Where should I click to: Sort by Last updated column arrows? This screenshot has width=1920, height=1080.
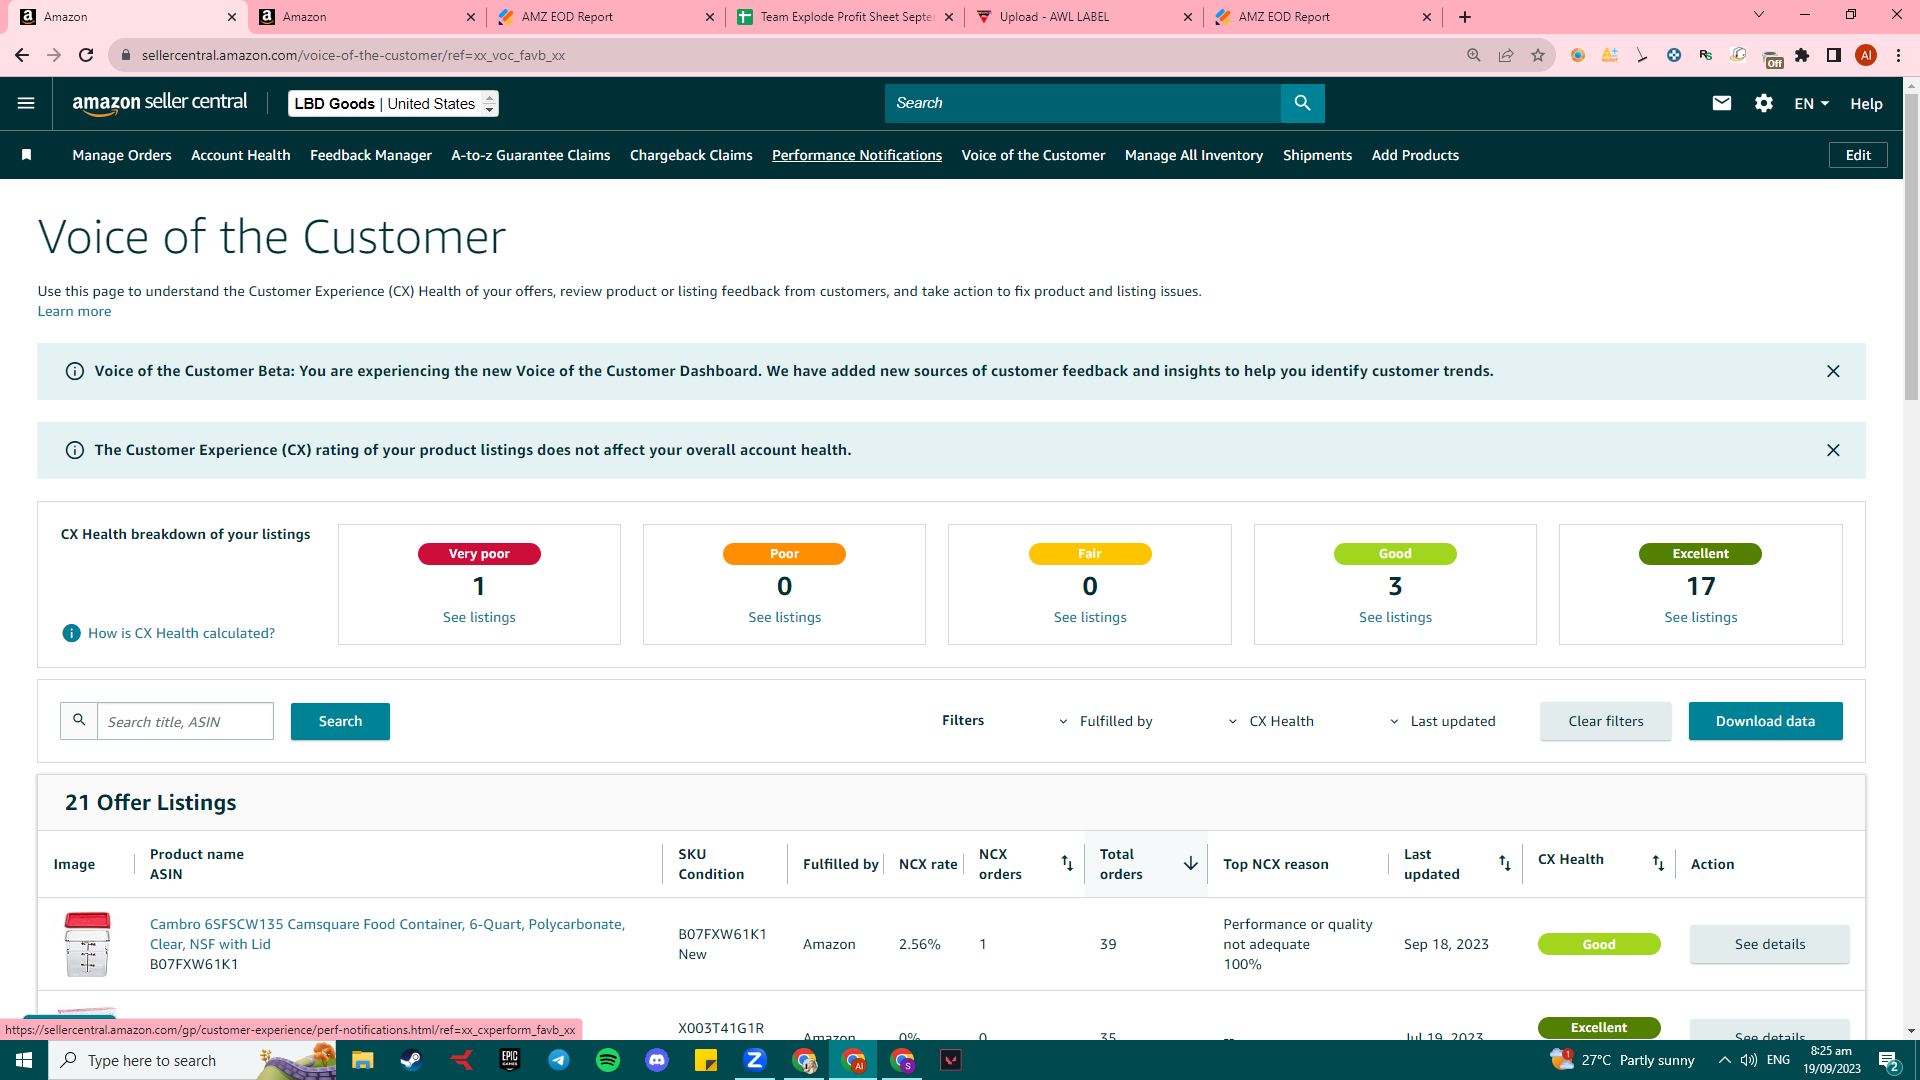[x=1505, y=863]
